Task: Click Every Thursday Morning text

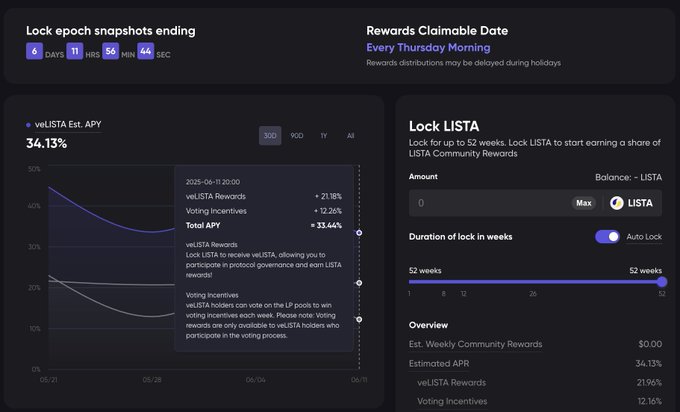Action: pos(428,48)
